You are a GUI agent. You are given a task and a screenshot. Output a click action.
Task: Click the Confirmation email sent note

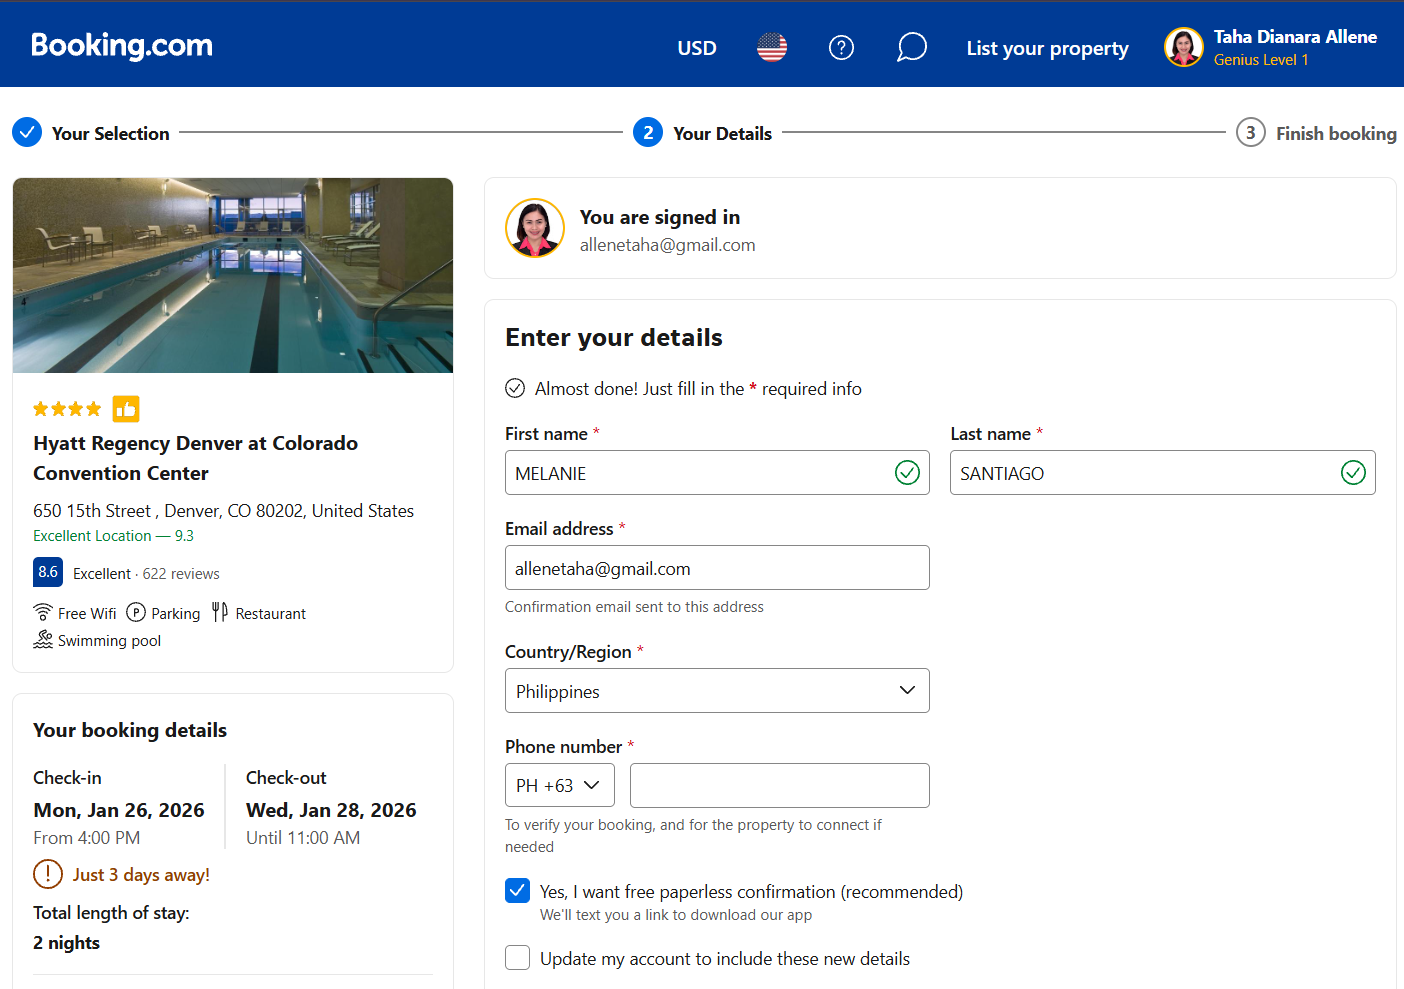coord(634,607)
